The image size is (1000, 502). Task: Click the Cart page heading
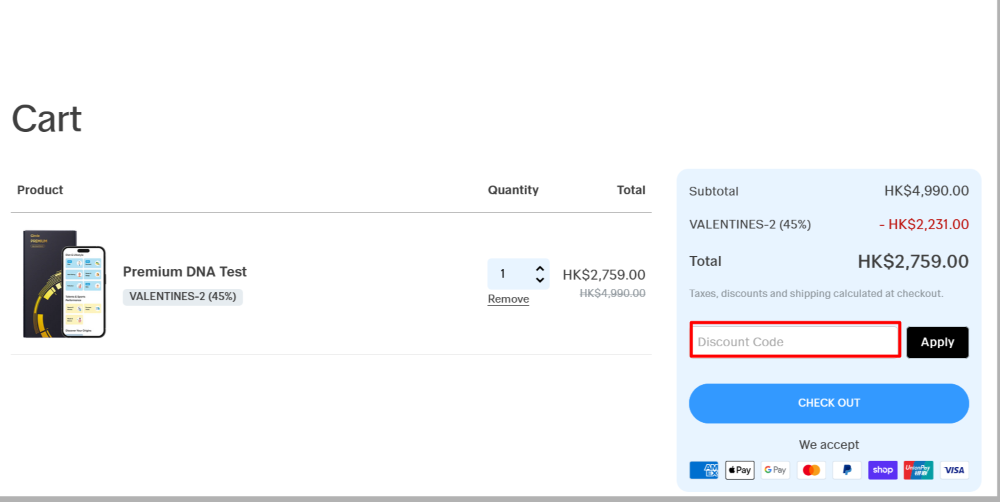[x=47, y=119]
